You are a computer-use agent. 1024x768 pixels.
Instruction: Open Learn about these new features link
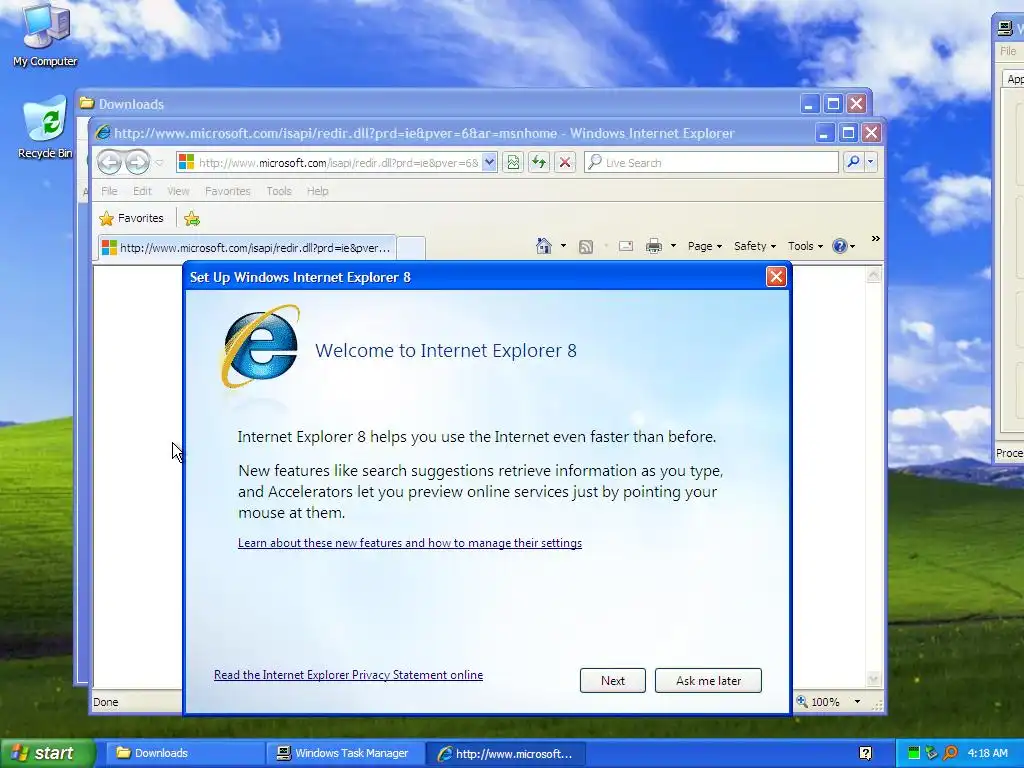pos(409,543)
